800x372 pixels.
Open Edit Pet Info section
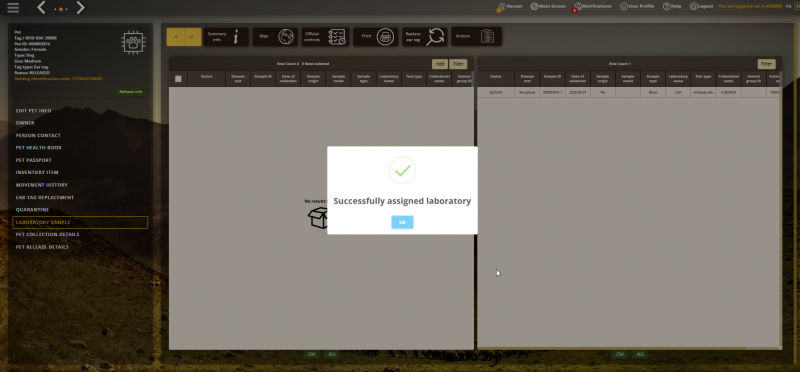(34, 111)
